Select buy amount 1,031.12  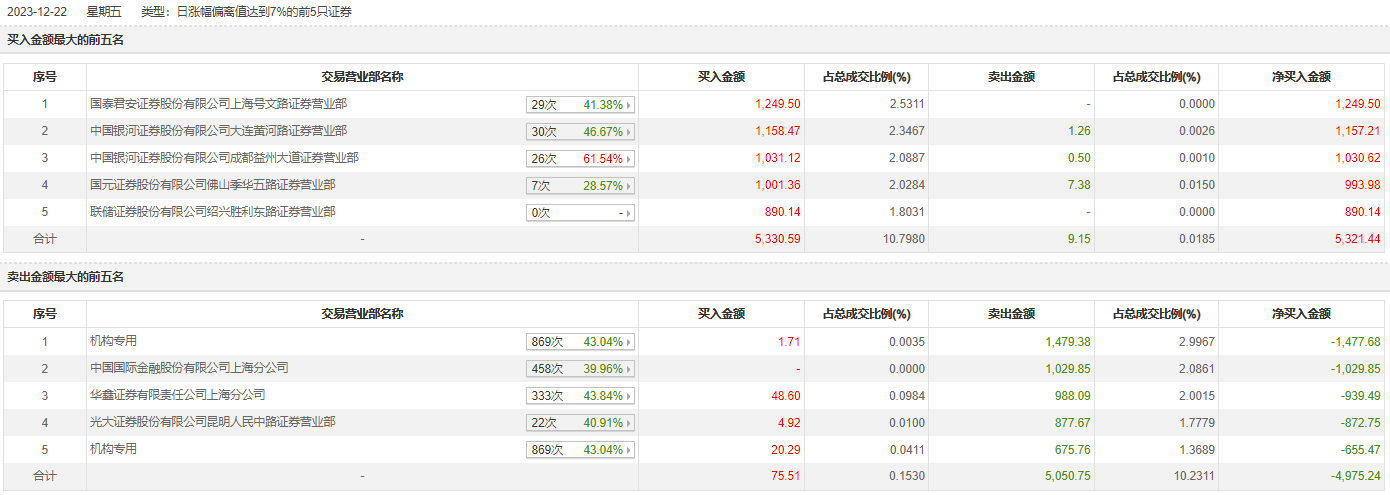(x=778, y=158)
